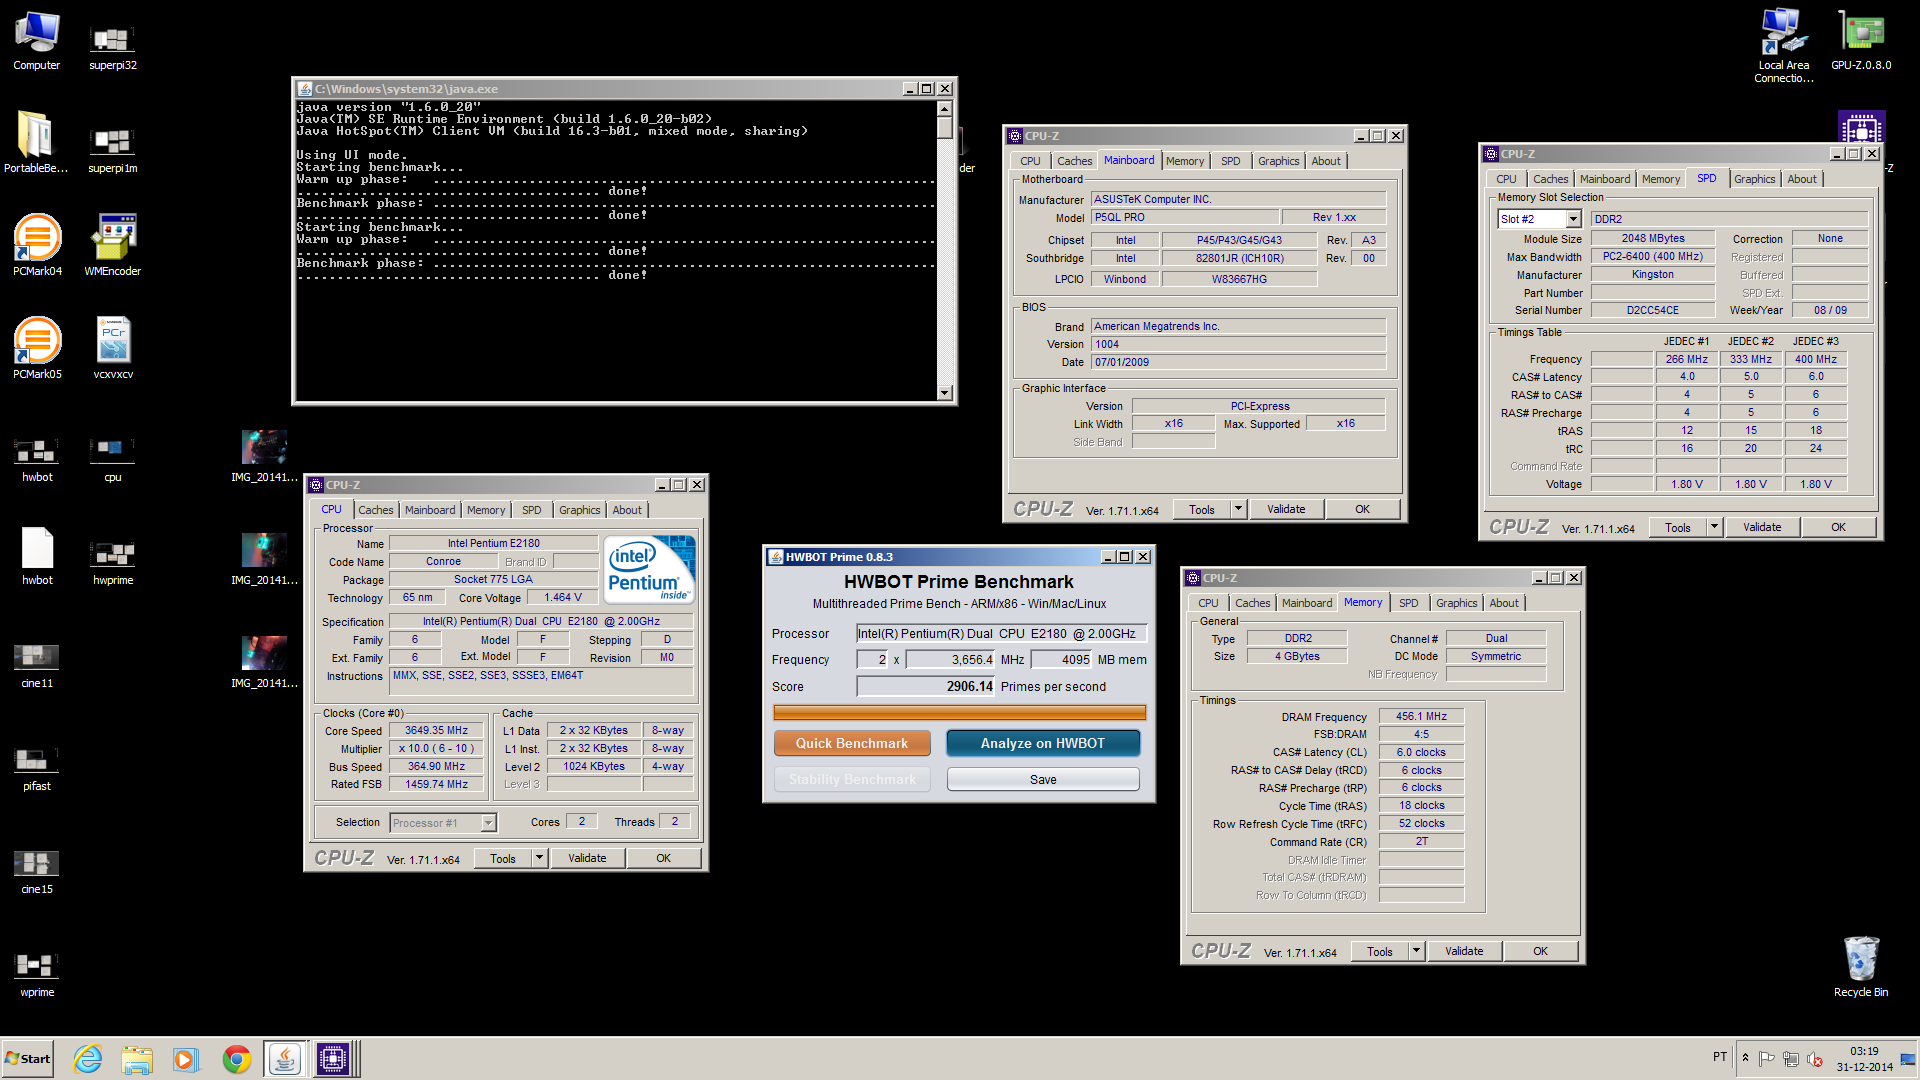The height and width of the screenshot is (1080, 1920).
Task: Click the Action Center flag tray icon
Action: click(1767, 1059)
